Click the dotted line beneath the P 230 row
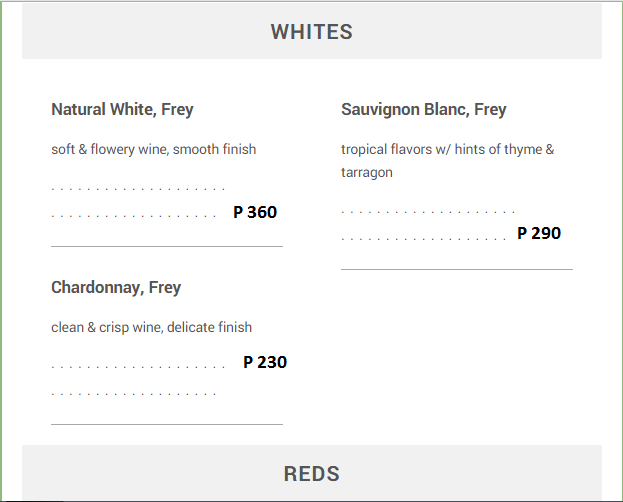 click(134, 392)
